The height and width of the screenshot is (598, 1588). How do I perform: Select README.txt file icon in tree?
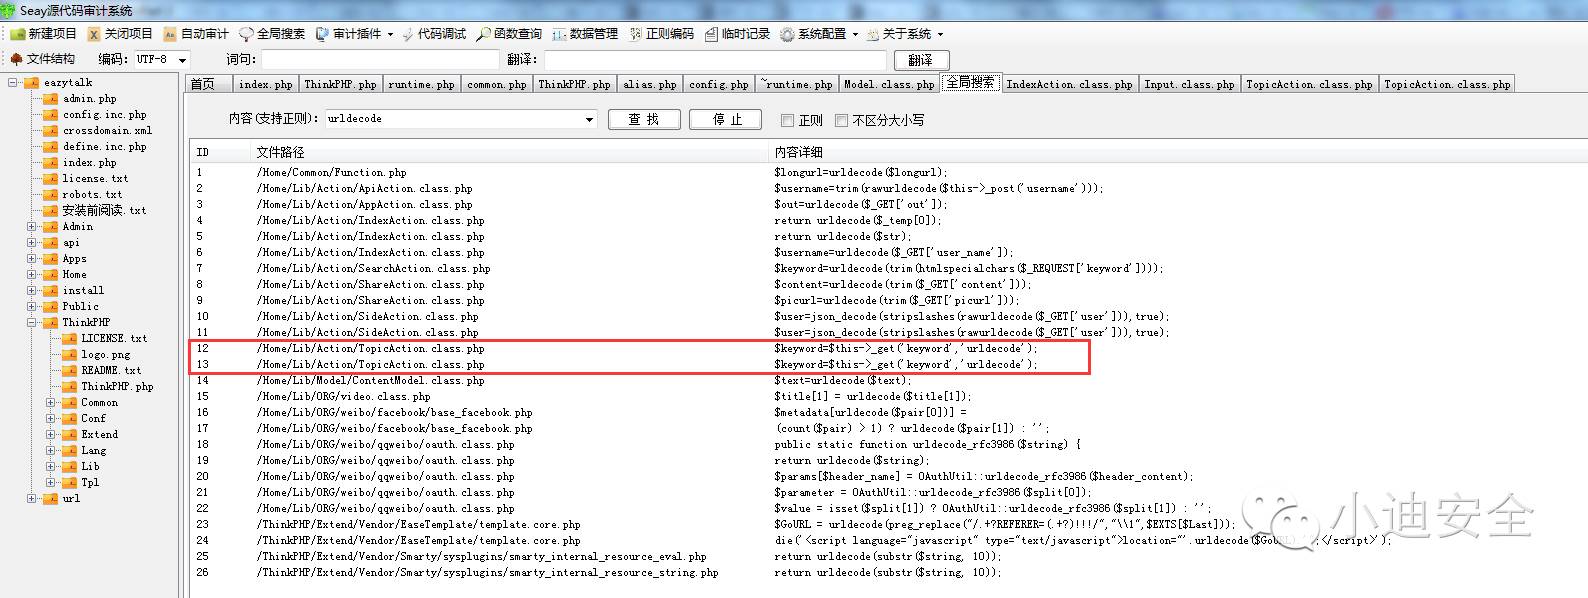click(x=69, y=371)
